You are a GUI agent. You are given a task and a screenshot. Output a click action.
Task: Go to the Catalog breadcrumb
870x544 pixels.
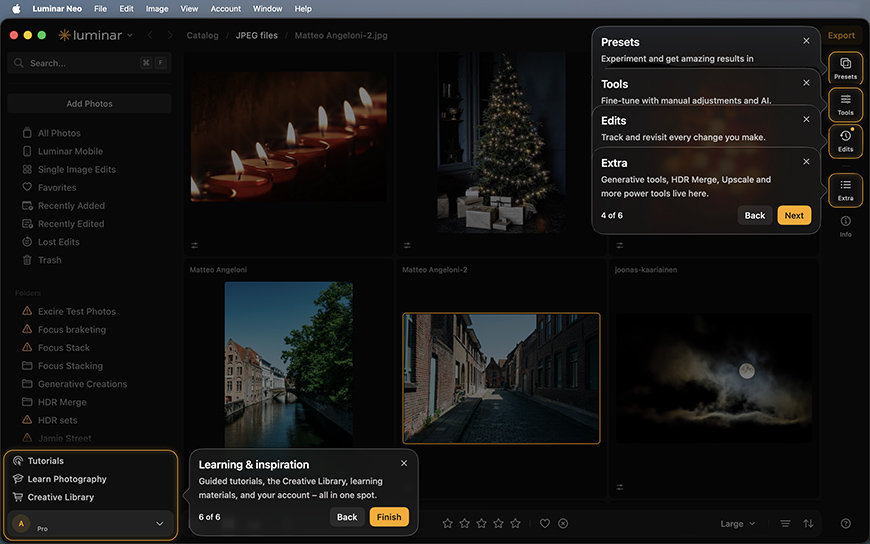tap(203, 35)
